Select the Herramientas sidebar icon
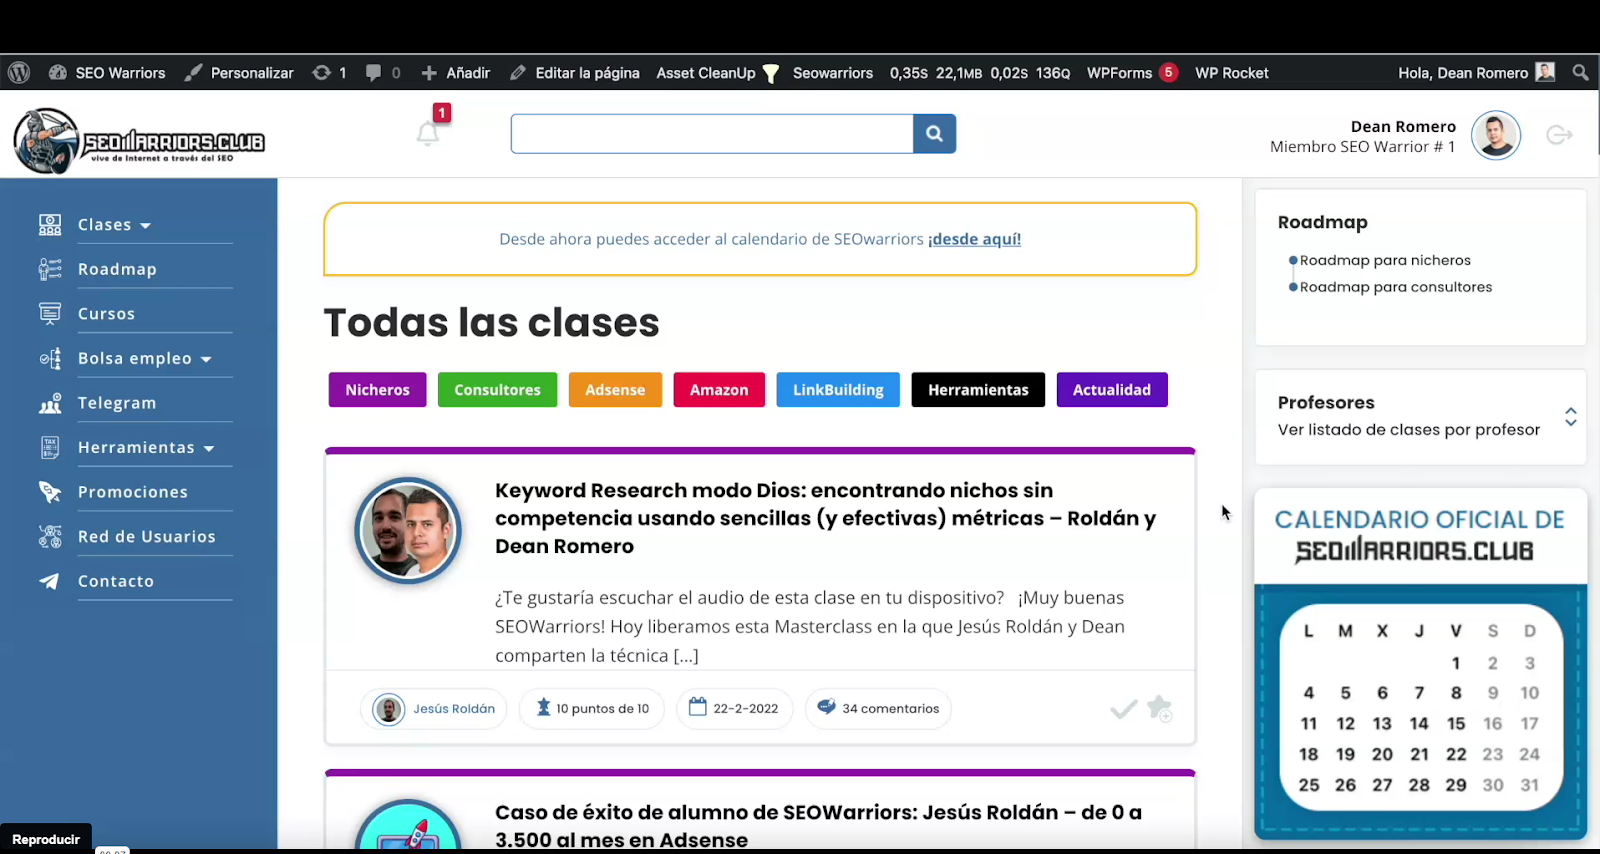 pyautogui.click(x=50, y=448)
